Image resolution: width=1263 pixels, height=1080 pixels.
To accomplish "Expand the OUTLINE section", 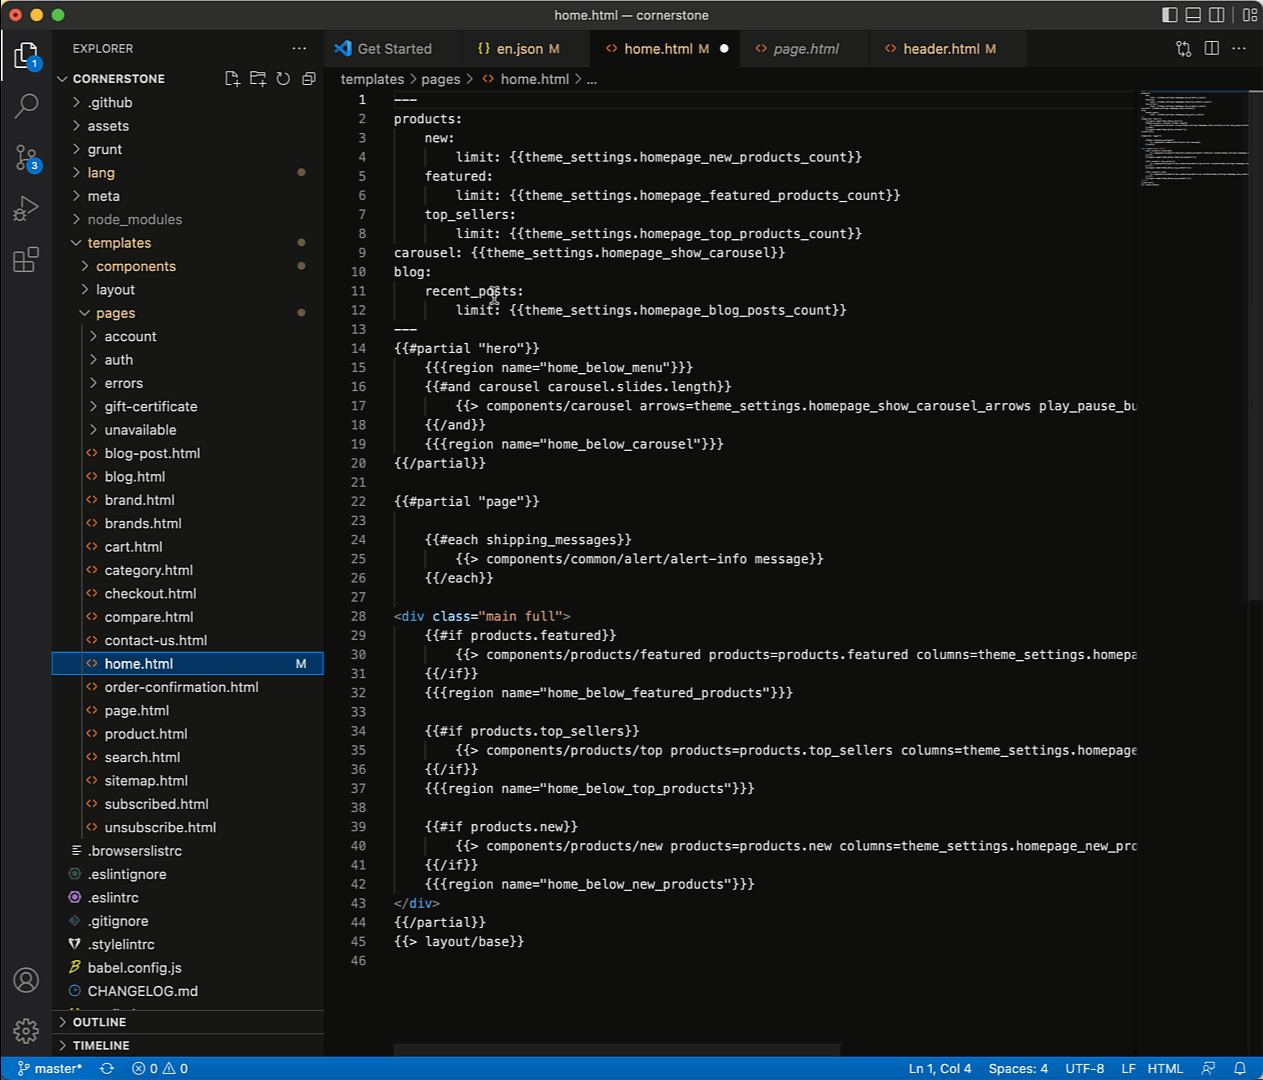I will tap(99, 1022).
